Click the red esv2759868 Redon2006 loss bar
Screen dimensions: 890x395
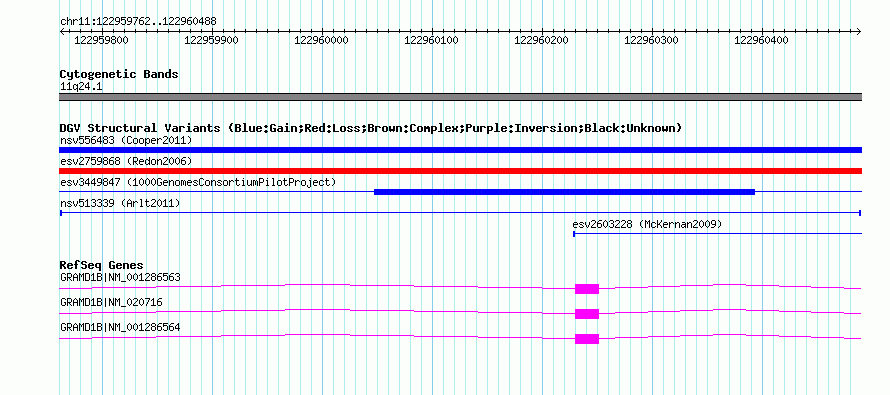pos(460,171)
